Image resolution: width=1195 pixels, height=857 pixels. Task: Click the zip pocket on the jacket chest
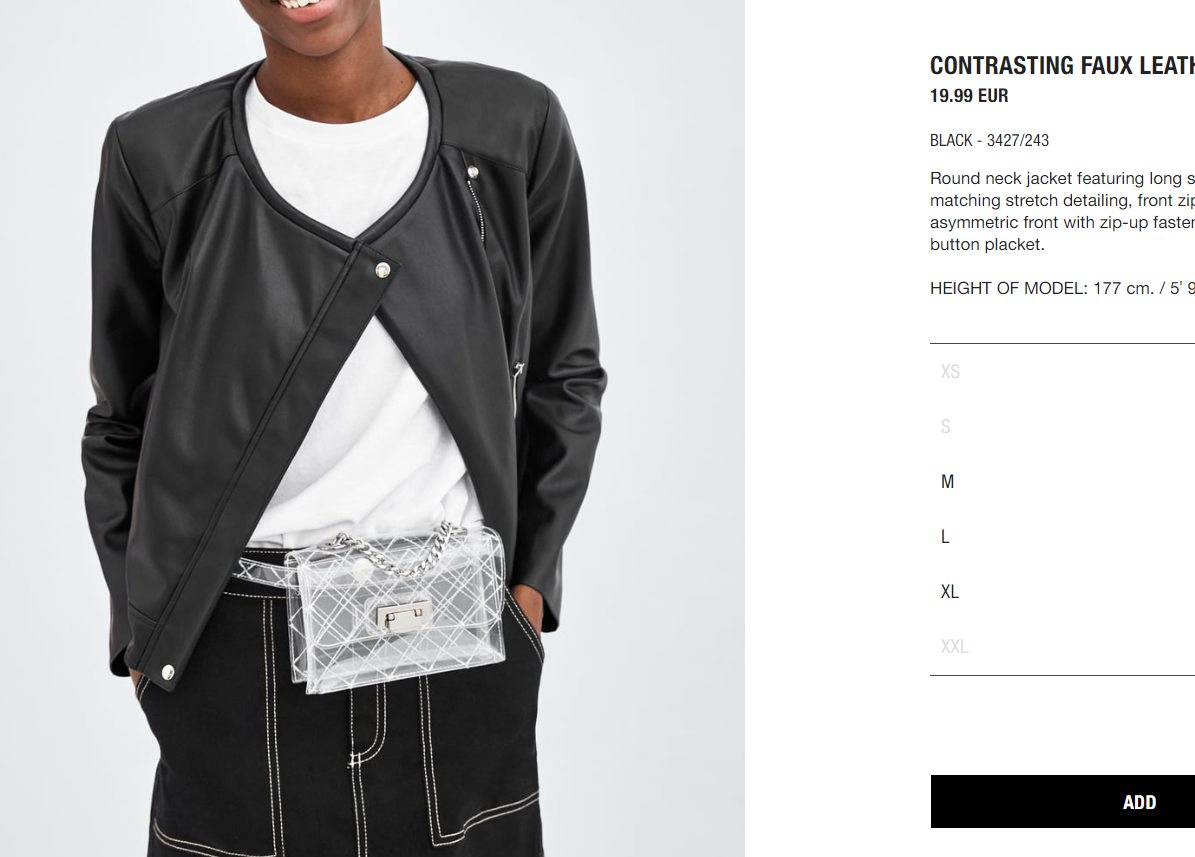476,204
